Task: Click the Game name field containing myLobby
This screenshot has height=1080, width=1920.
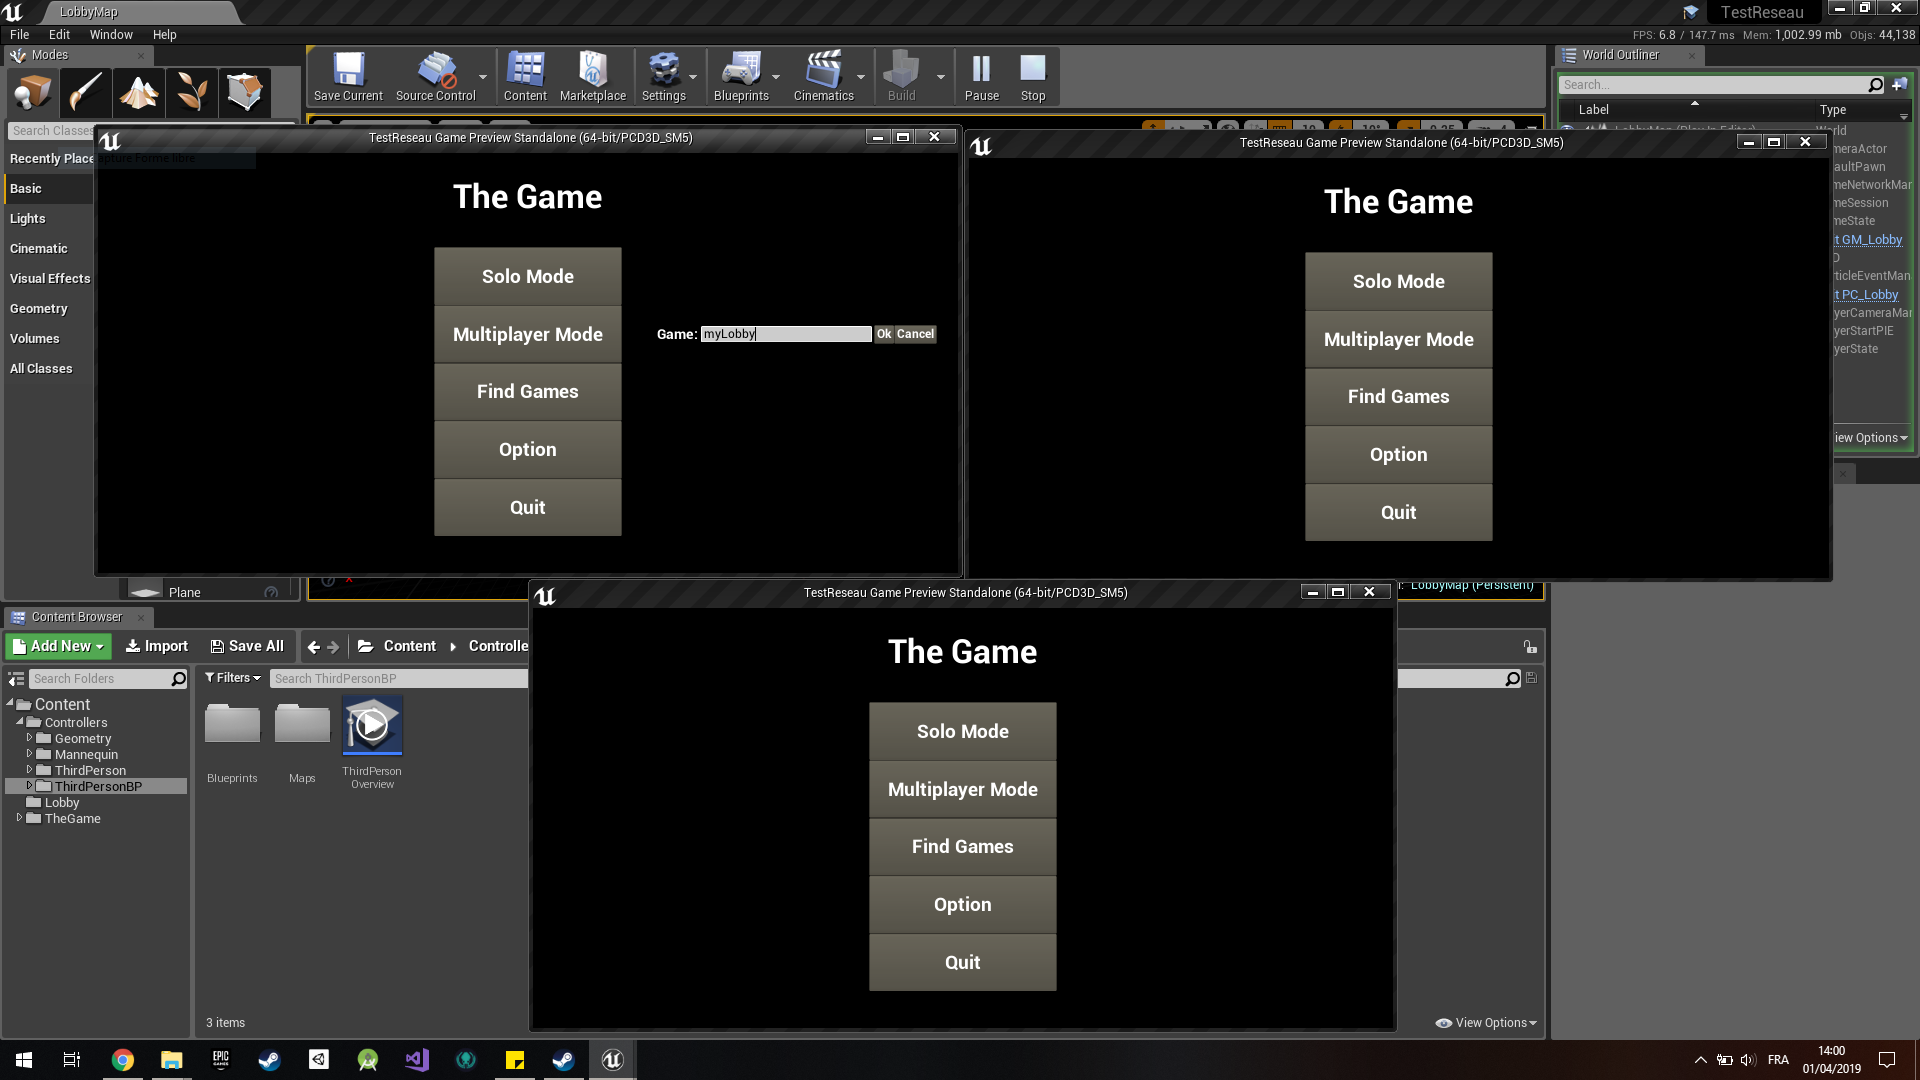Action: (x=785, y=334)
